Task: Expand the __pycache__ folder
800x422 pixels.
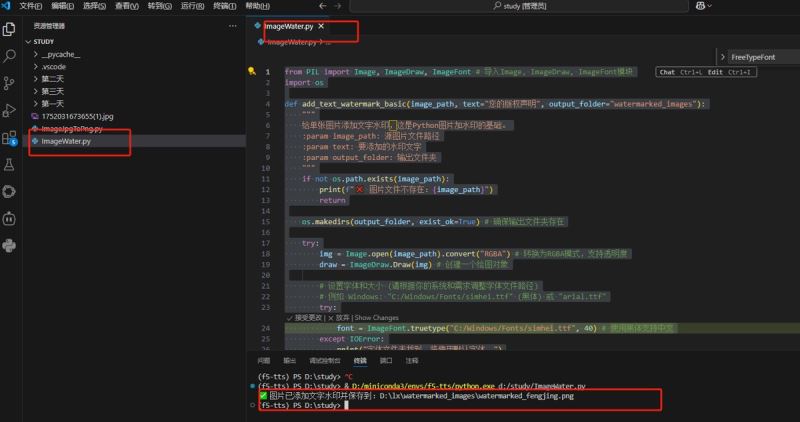Action: pyautogui.click(x=60, y=54)
